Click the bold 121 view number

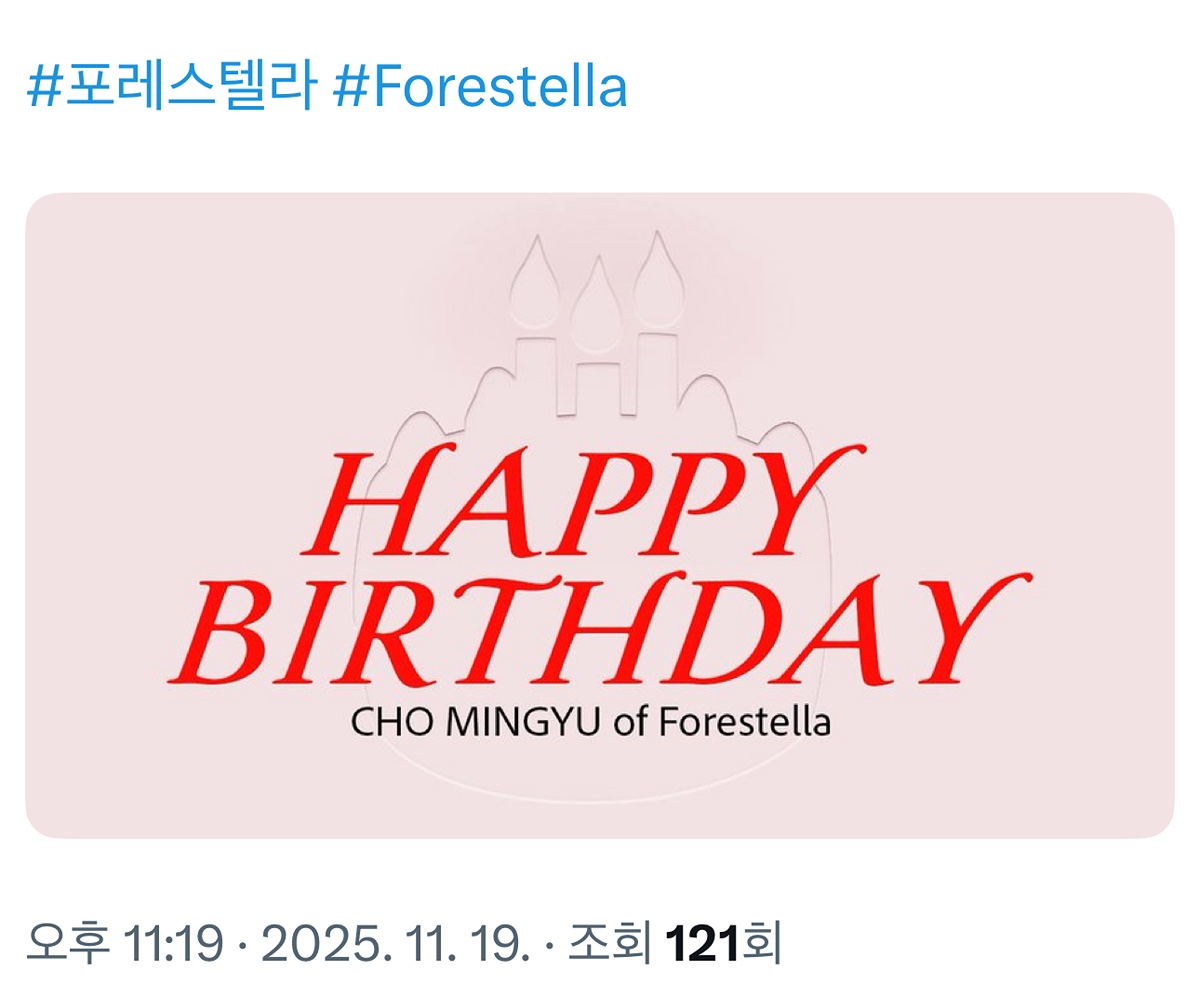click(x=702, y=942)
